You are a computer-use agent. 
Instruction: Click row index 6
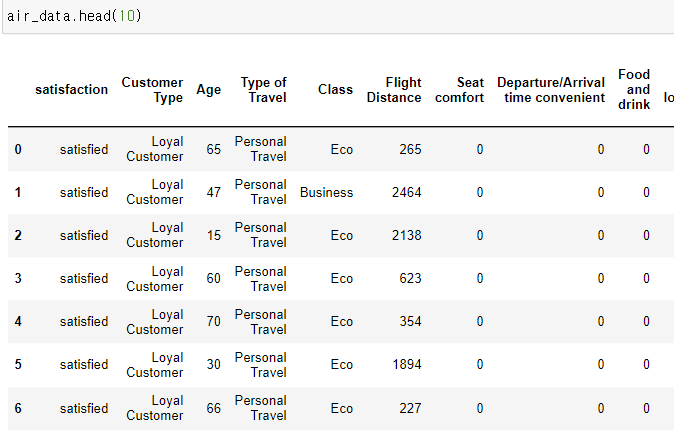click(18, 408)
